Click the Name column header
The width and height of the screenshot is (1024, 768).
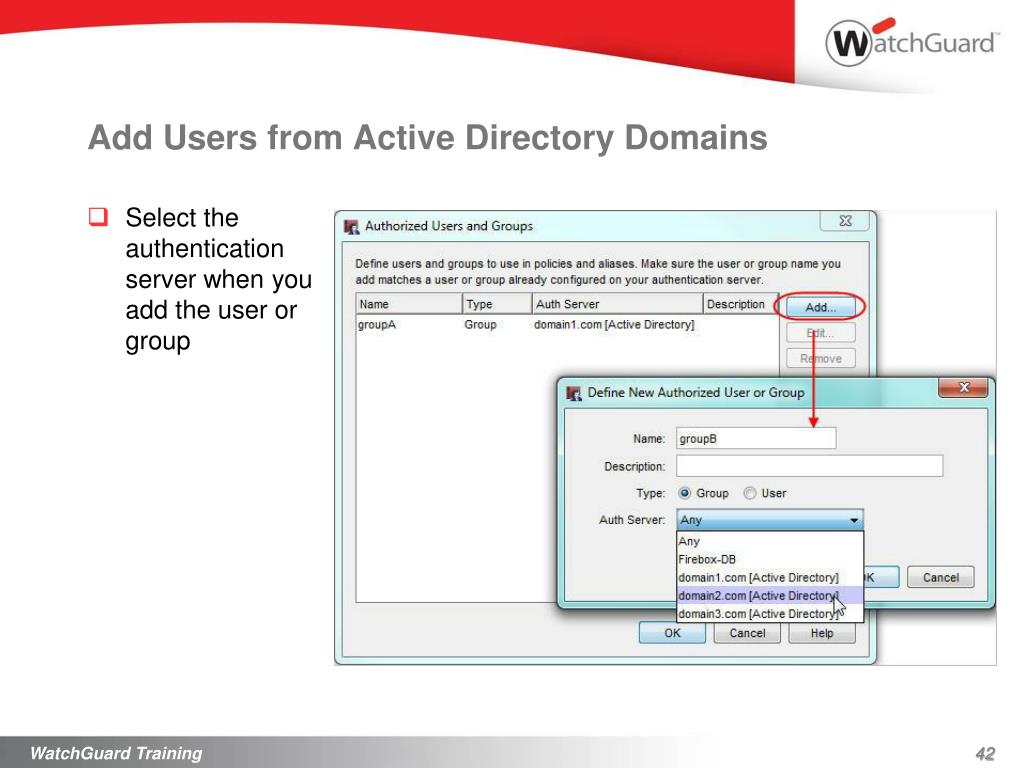[x=409, y=304]
